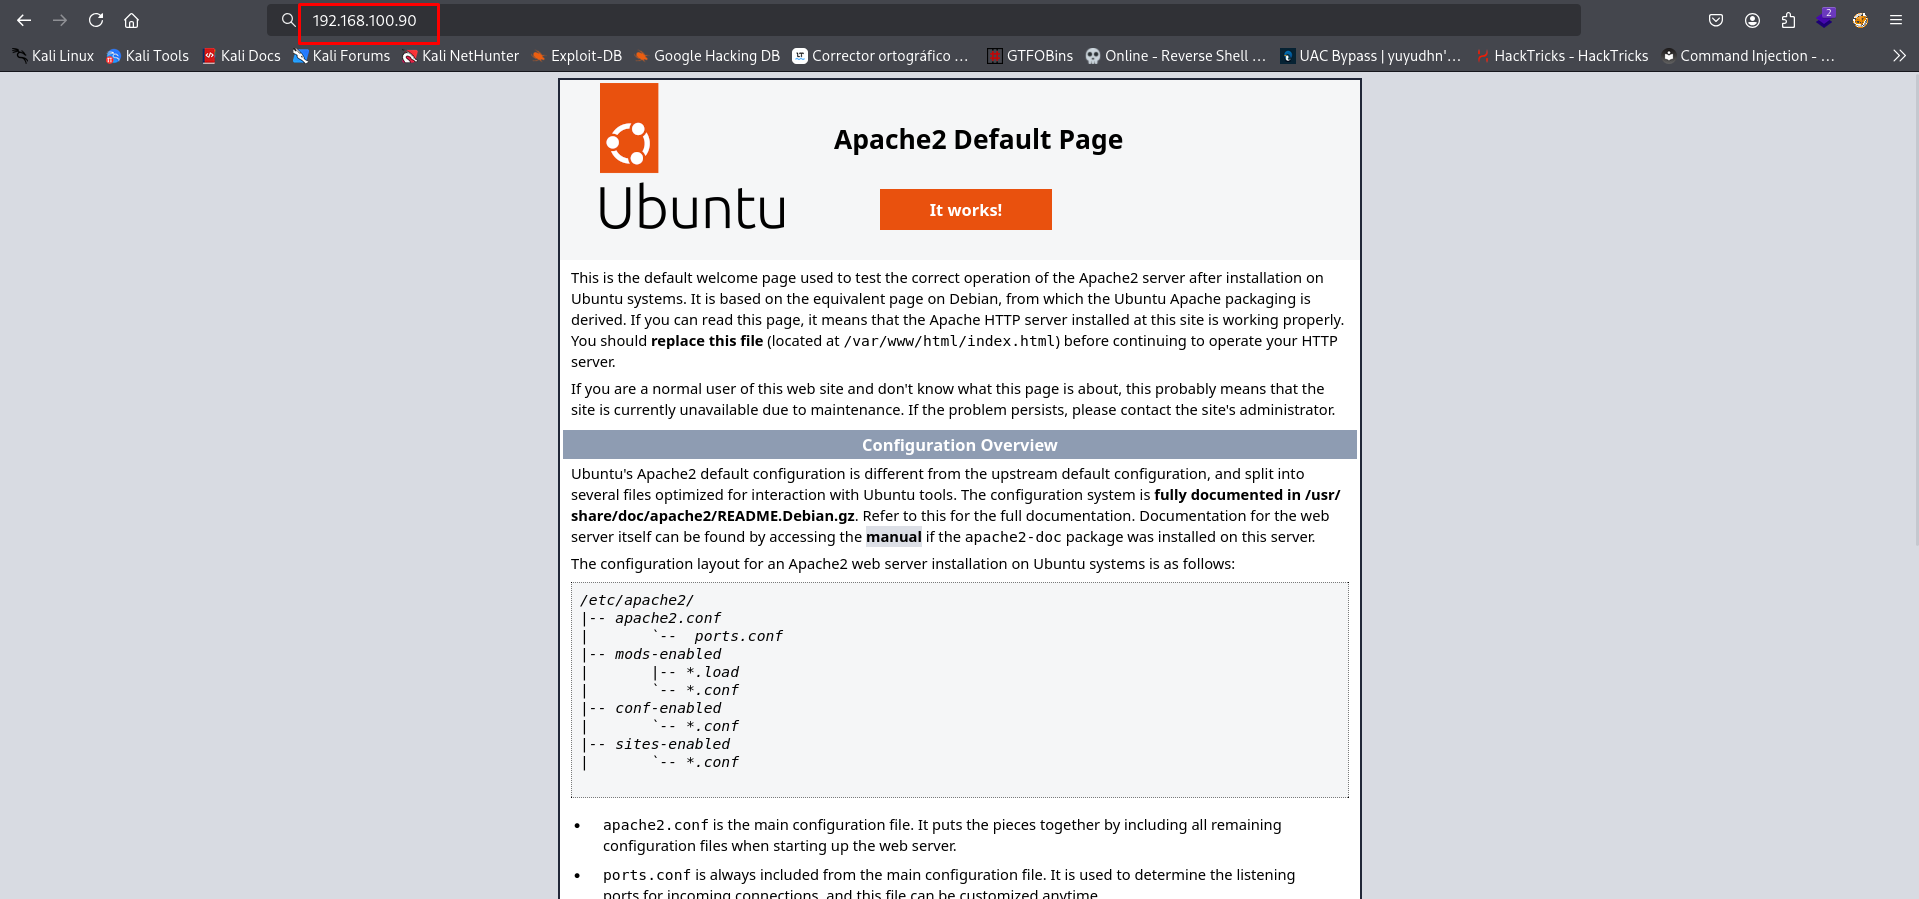This screenshot has width=1919, height=899.
Task: Open the Online - Reverse Shell bookmark
Action: point(1176,56)
